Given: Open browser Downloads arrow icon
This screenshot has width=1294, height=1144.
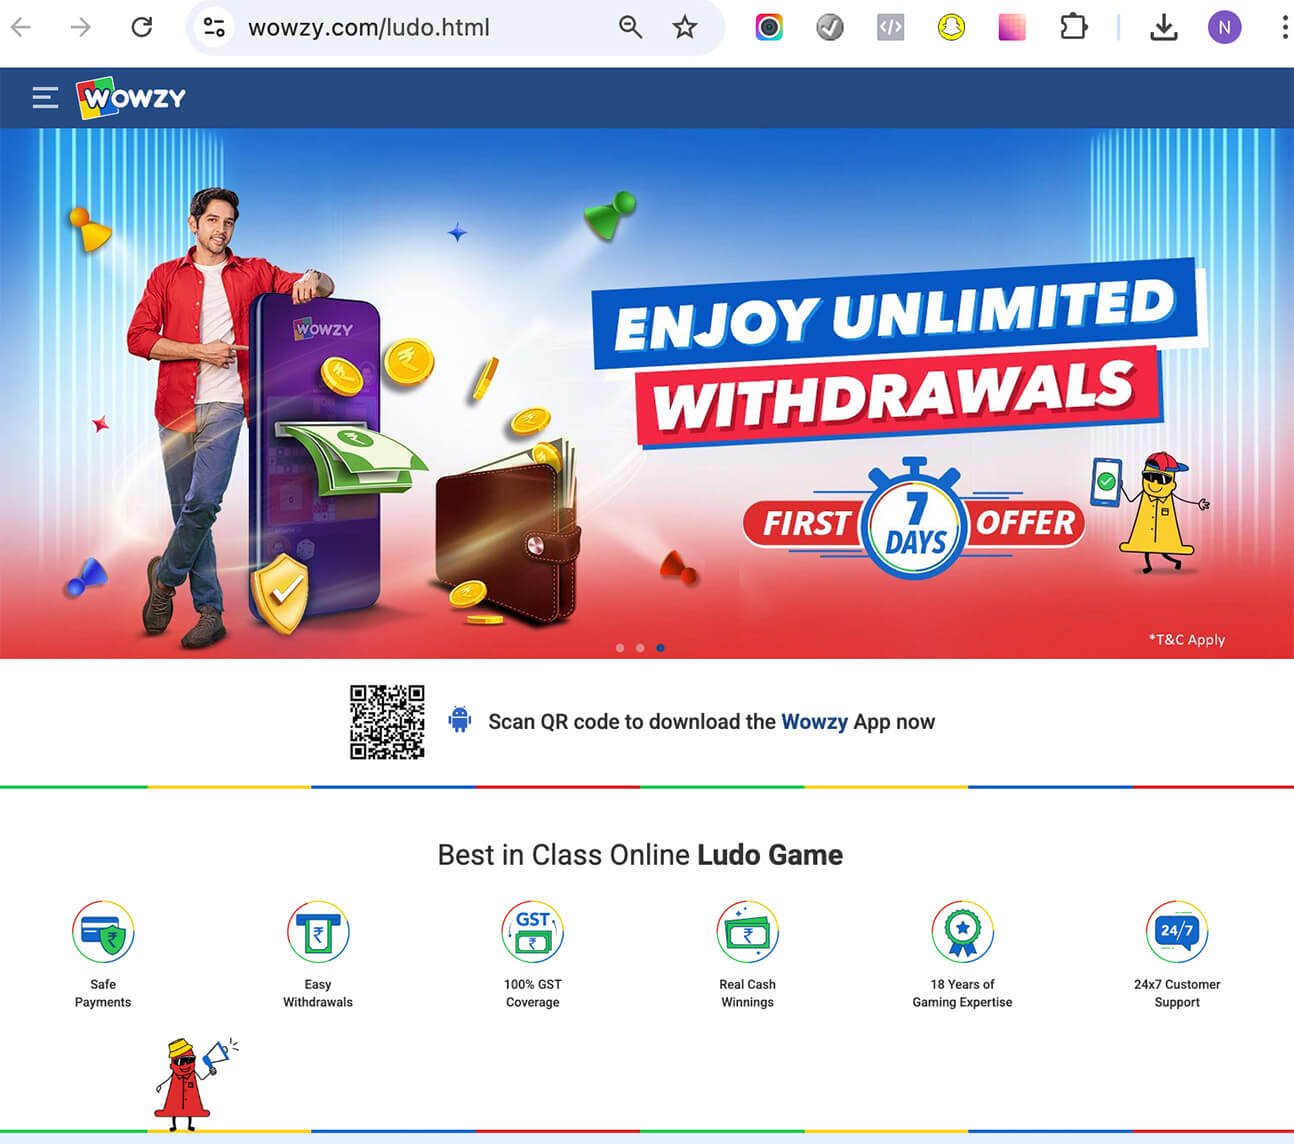Looking at the screenshot, I should [x=1163, y=27].
